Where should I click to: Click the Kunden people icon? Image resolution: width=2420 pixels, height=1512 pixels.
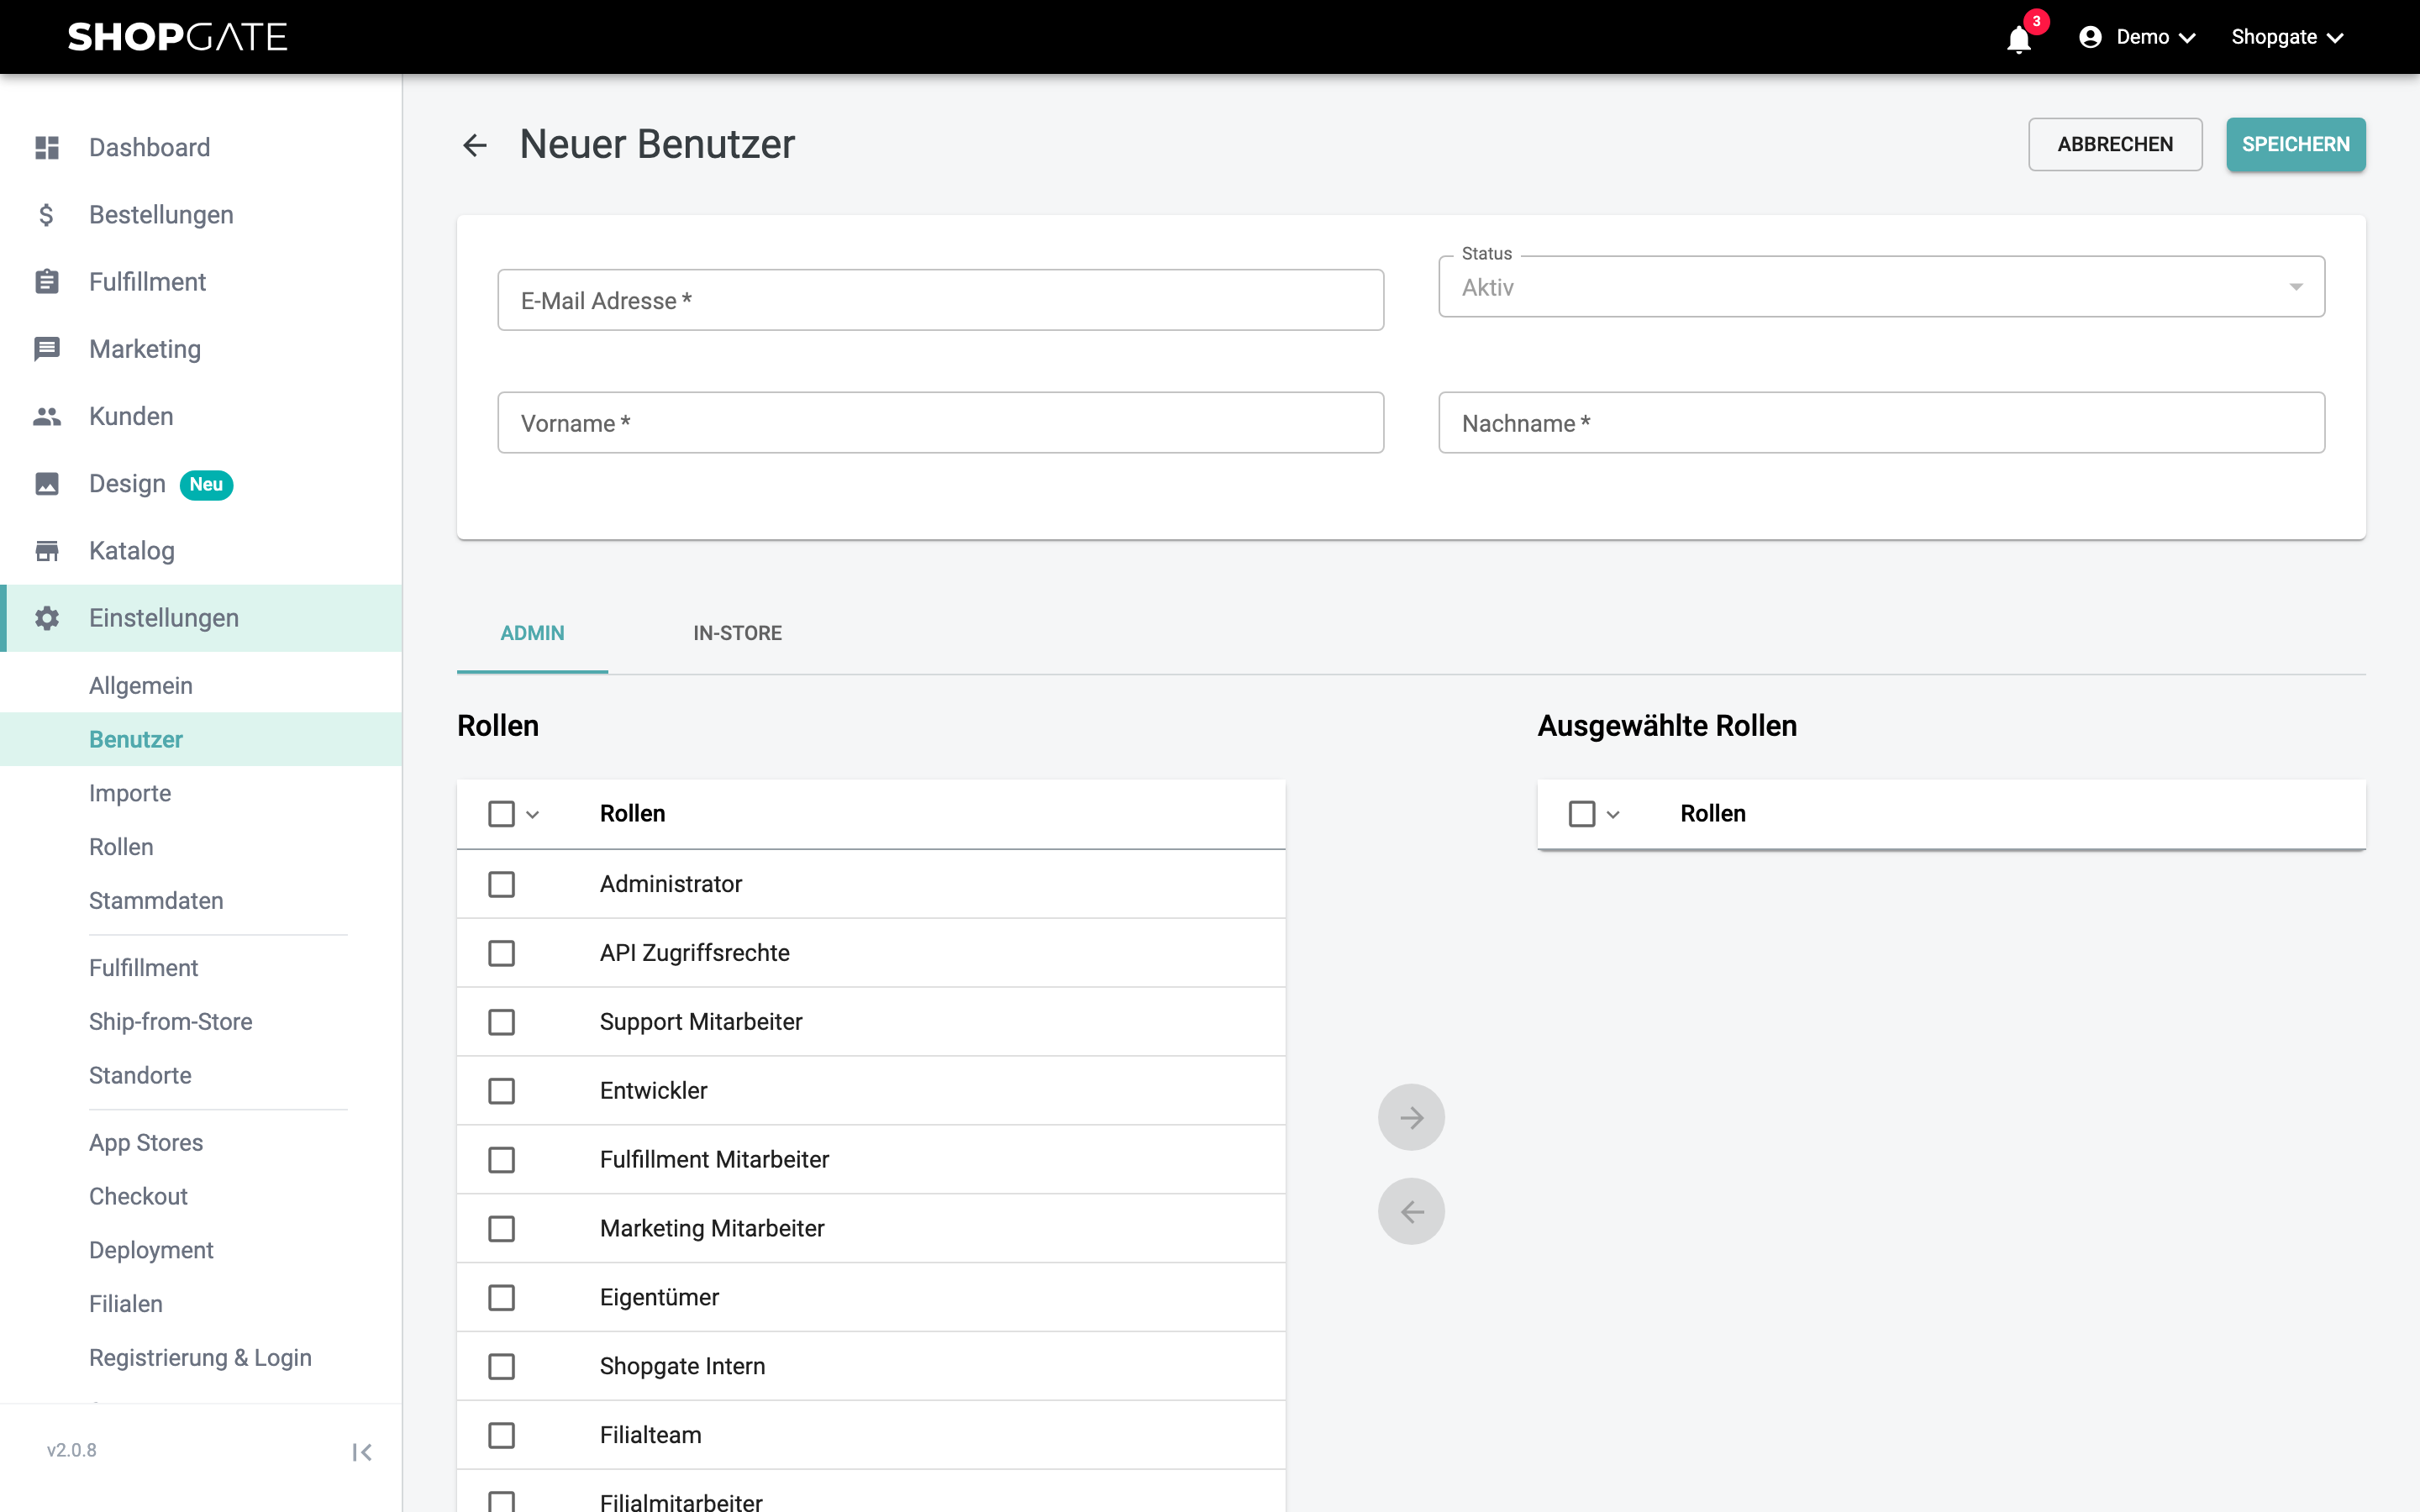47,416
